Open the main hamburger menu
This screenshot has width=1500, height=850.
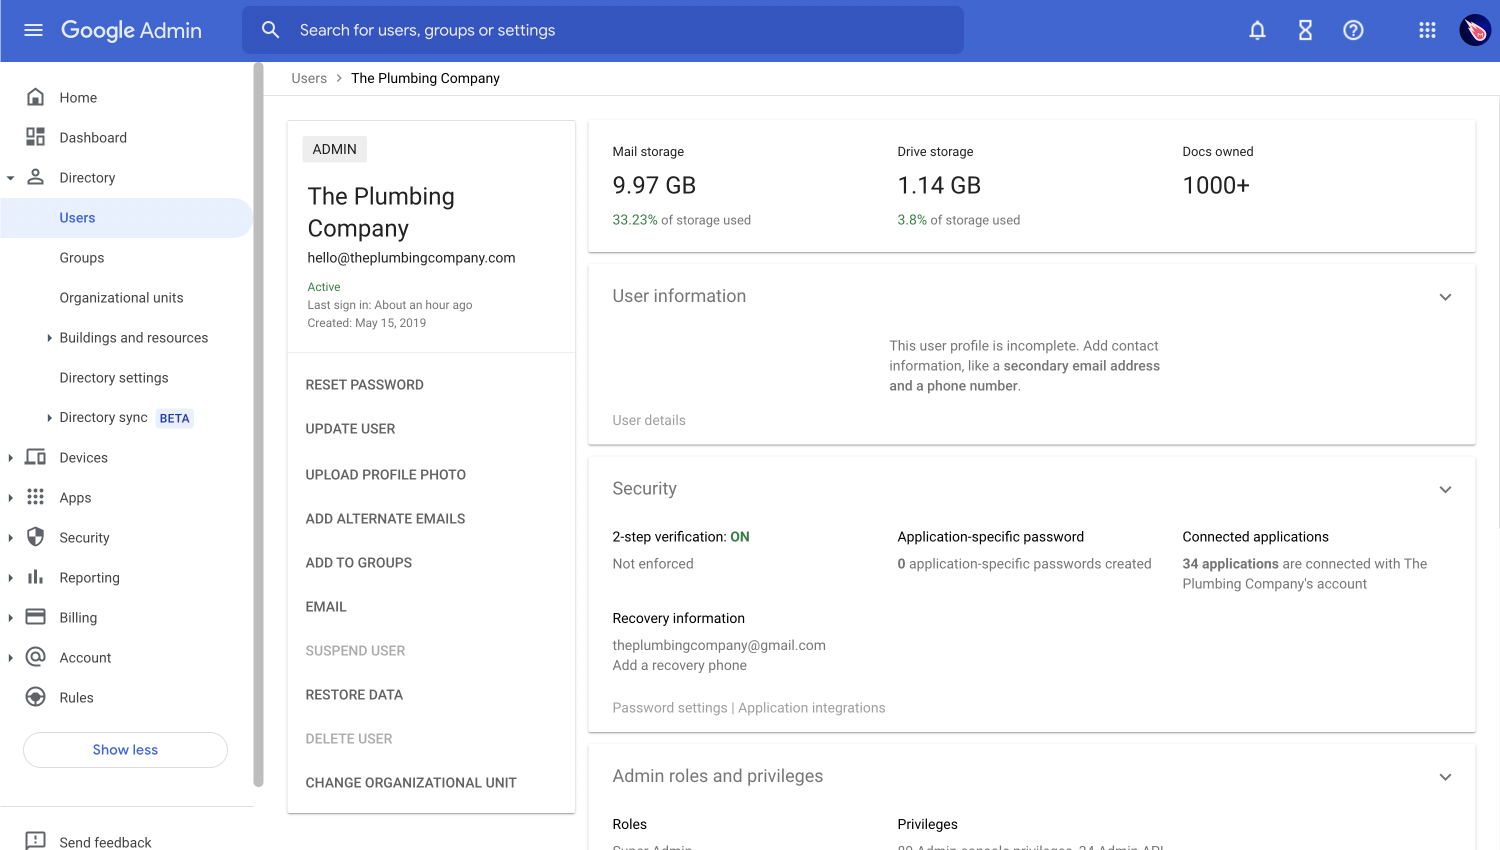coord(33,30)
